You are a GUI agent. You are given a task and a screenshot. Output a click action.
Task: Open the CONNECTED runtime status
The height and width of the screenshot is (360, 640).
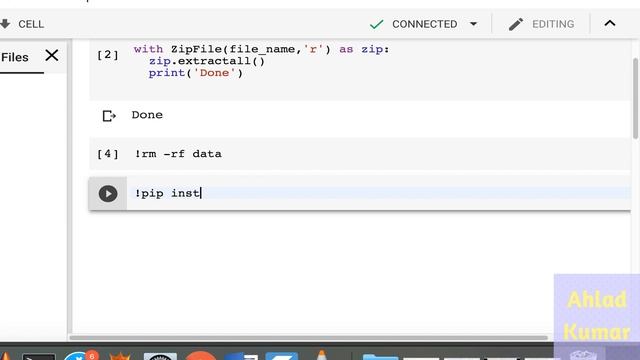pos(424,24)
